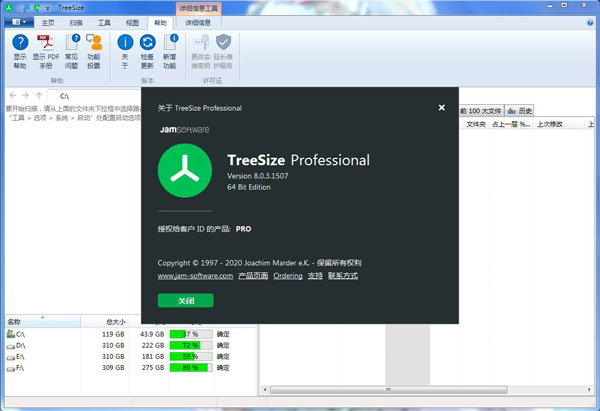The image size is (600, 411).
Task: Click the 显示帮助 question mark icon
Action: 21,43
